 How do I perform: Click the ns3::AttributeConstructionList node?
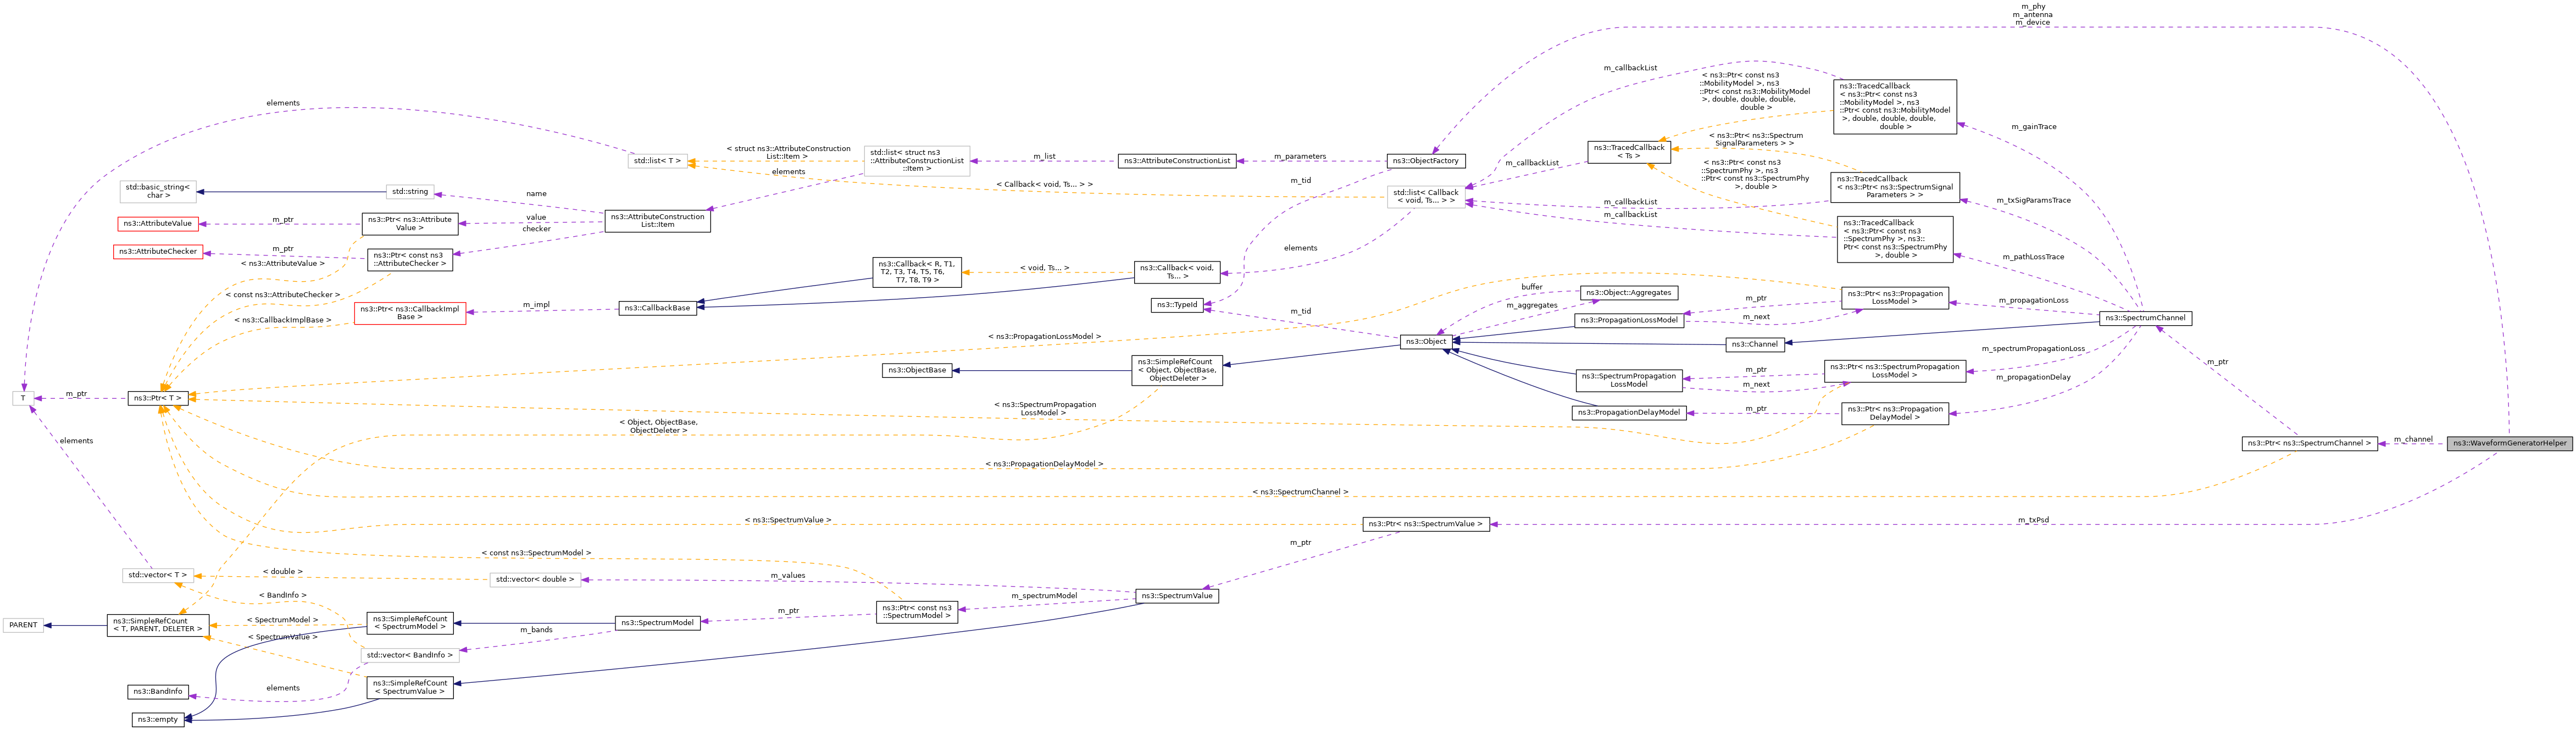click(x=1176, y=161)
